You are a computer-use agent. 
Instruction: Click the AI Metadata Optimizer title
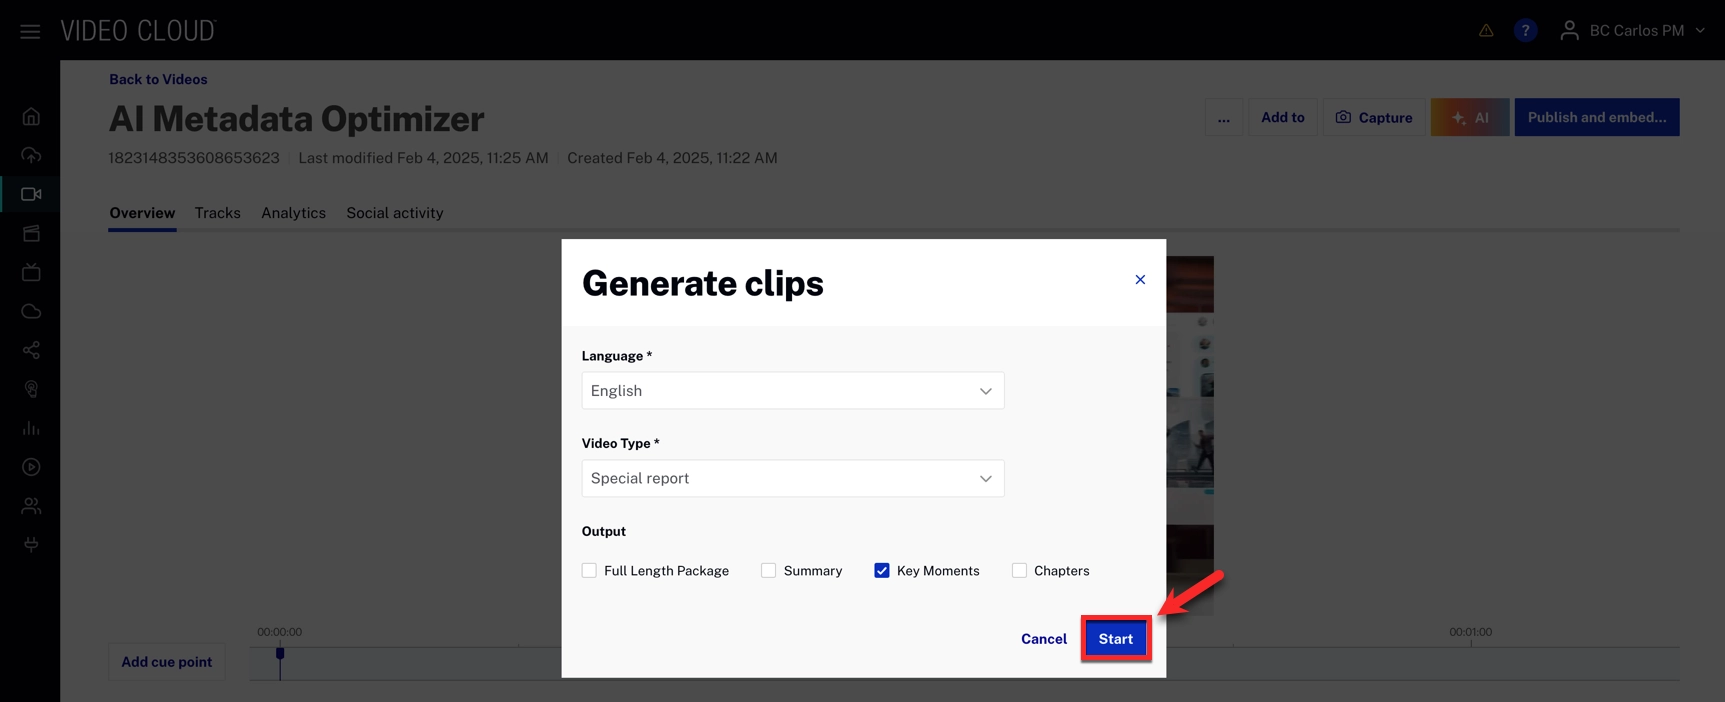coord(296,119)
